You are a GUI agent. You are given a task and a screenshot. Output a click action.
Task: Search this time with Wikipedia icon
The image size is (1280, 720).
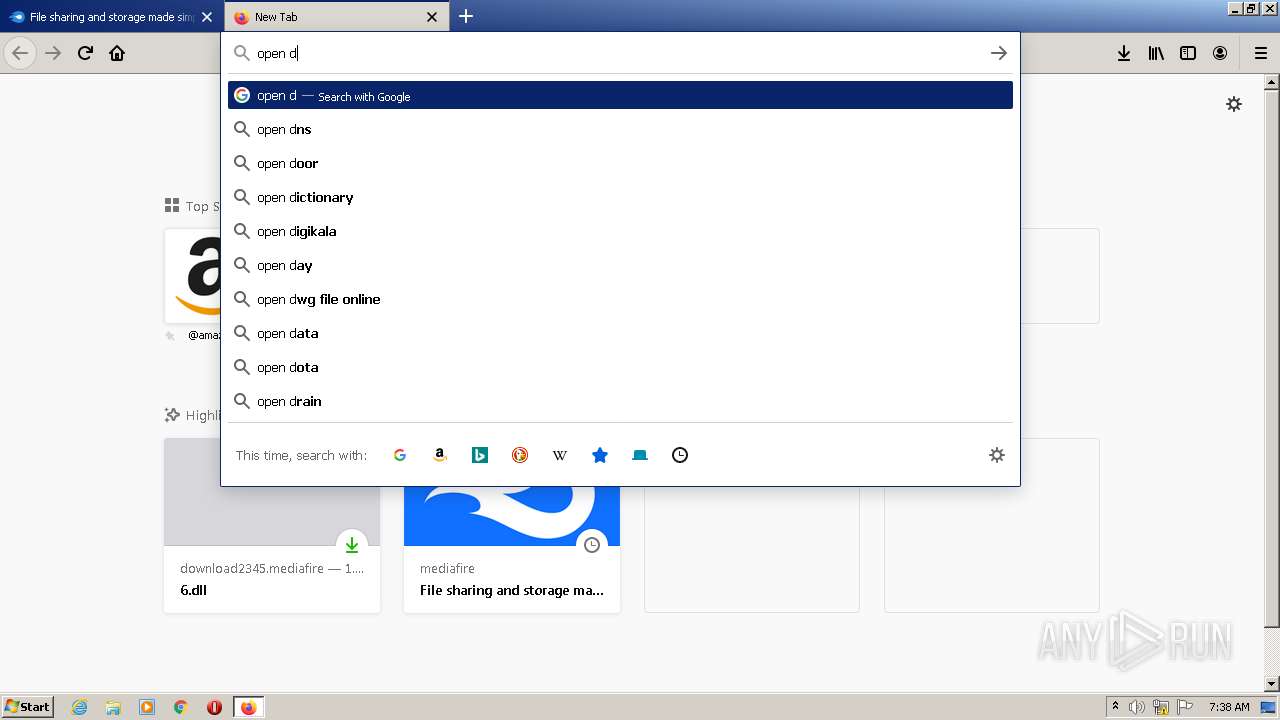[x=560, y=455]
